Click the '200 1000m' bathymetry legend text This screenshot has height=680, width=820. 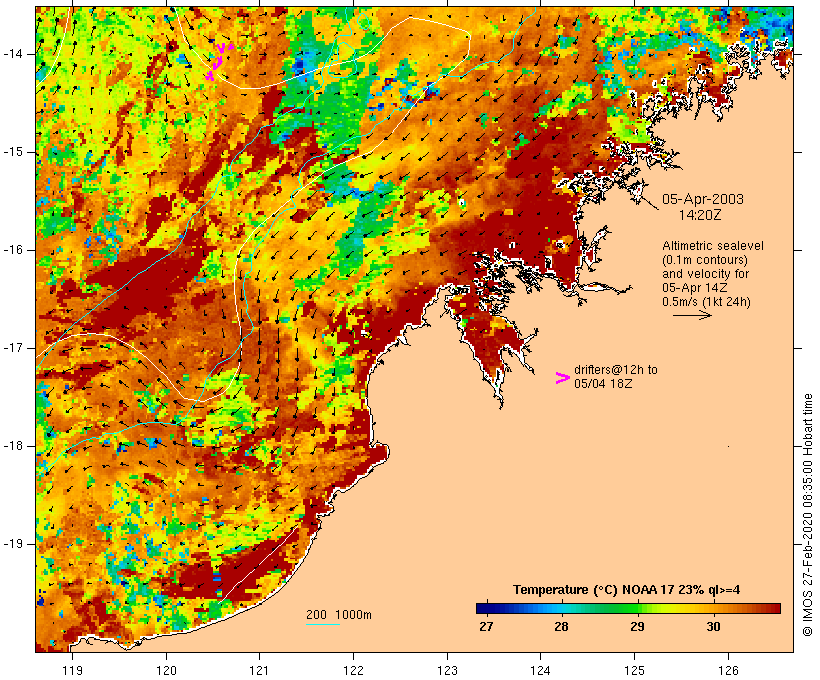click(x=339, y=615)
